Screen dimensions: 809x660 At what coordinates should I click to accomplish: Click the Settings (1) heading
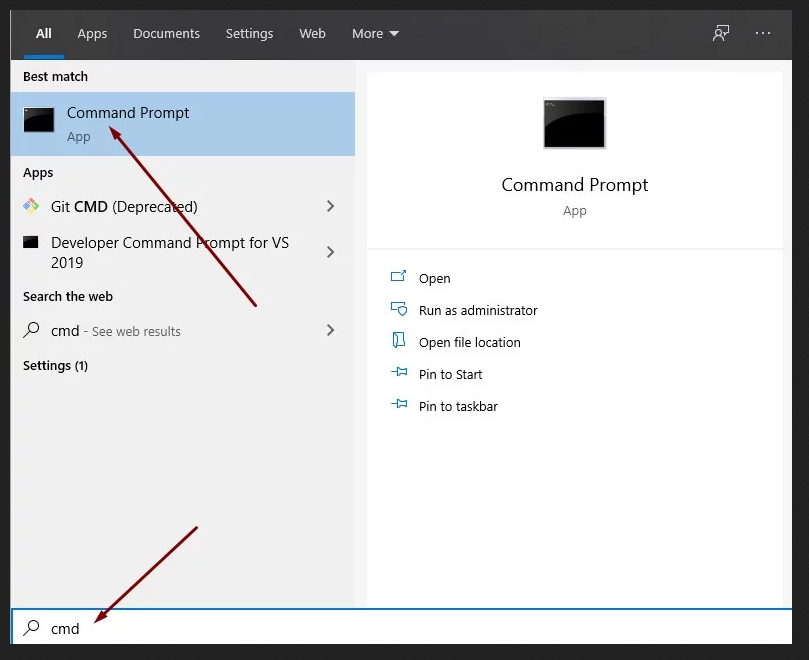55,366
